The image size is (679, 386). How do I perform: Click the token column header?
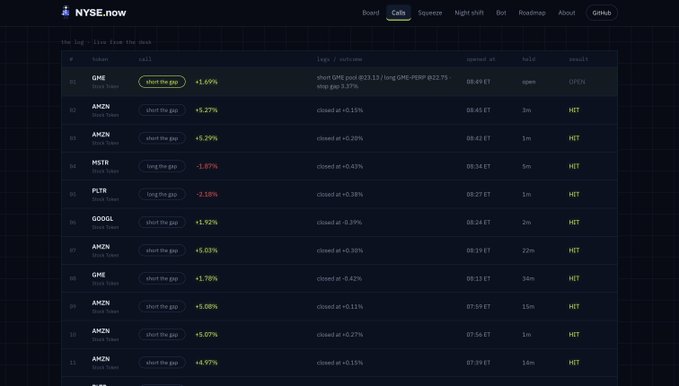(x=100, y=59)
